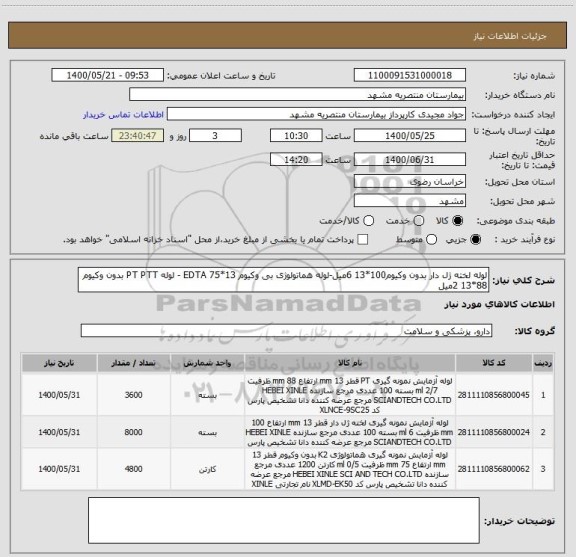
Task: Click the کد کالا column header
Action: (494, 363)
